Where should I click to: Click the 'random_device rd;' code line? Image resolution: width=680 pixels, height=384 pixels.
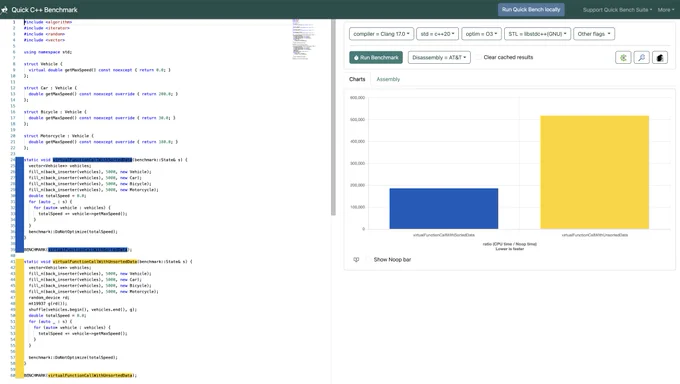tap(49, 298)
